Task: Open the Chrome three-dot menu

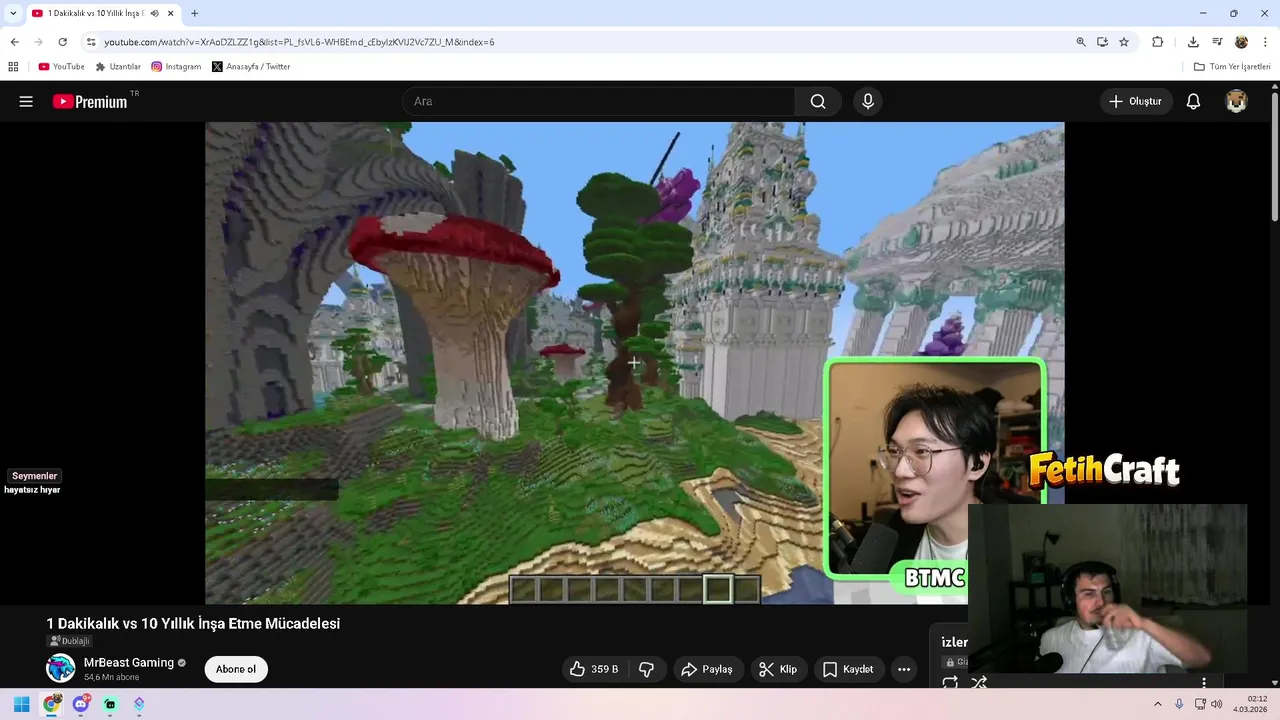Action: point(1265,42)
